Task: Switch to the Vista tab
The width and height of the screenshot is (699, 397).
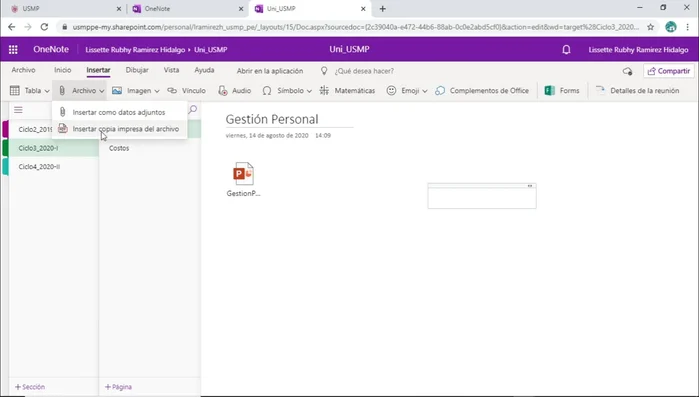Action: (x=171, y=70)
